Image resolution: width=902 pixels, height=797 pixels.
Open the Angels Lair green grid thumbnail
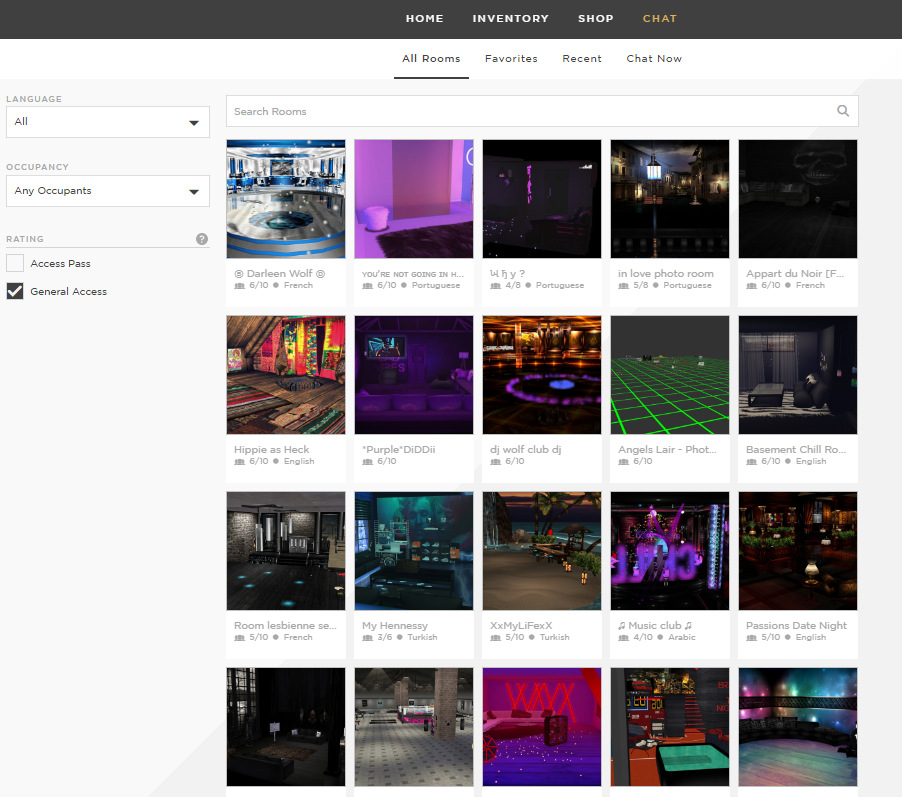point(670,375)
